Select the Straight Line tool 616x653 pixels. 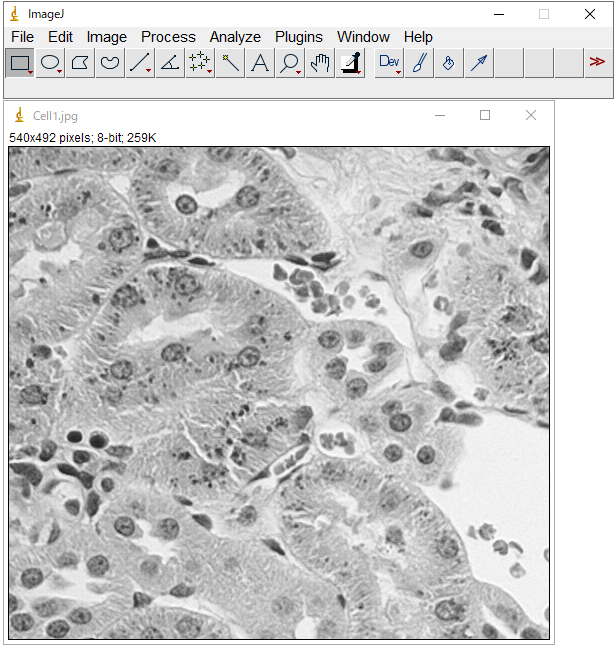(140, 64)
